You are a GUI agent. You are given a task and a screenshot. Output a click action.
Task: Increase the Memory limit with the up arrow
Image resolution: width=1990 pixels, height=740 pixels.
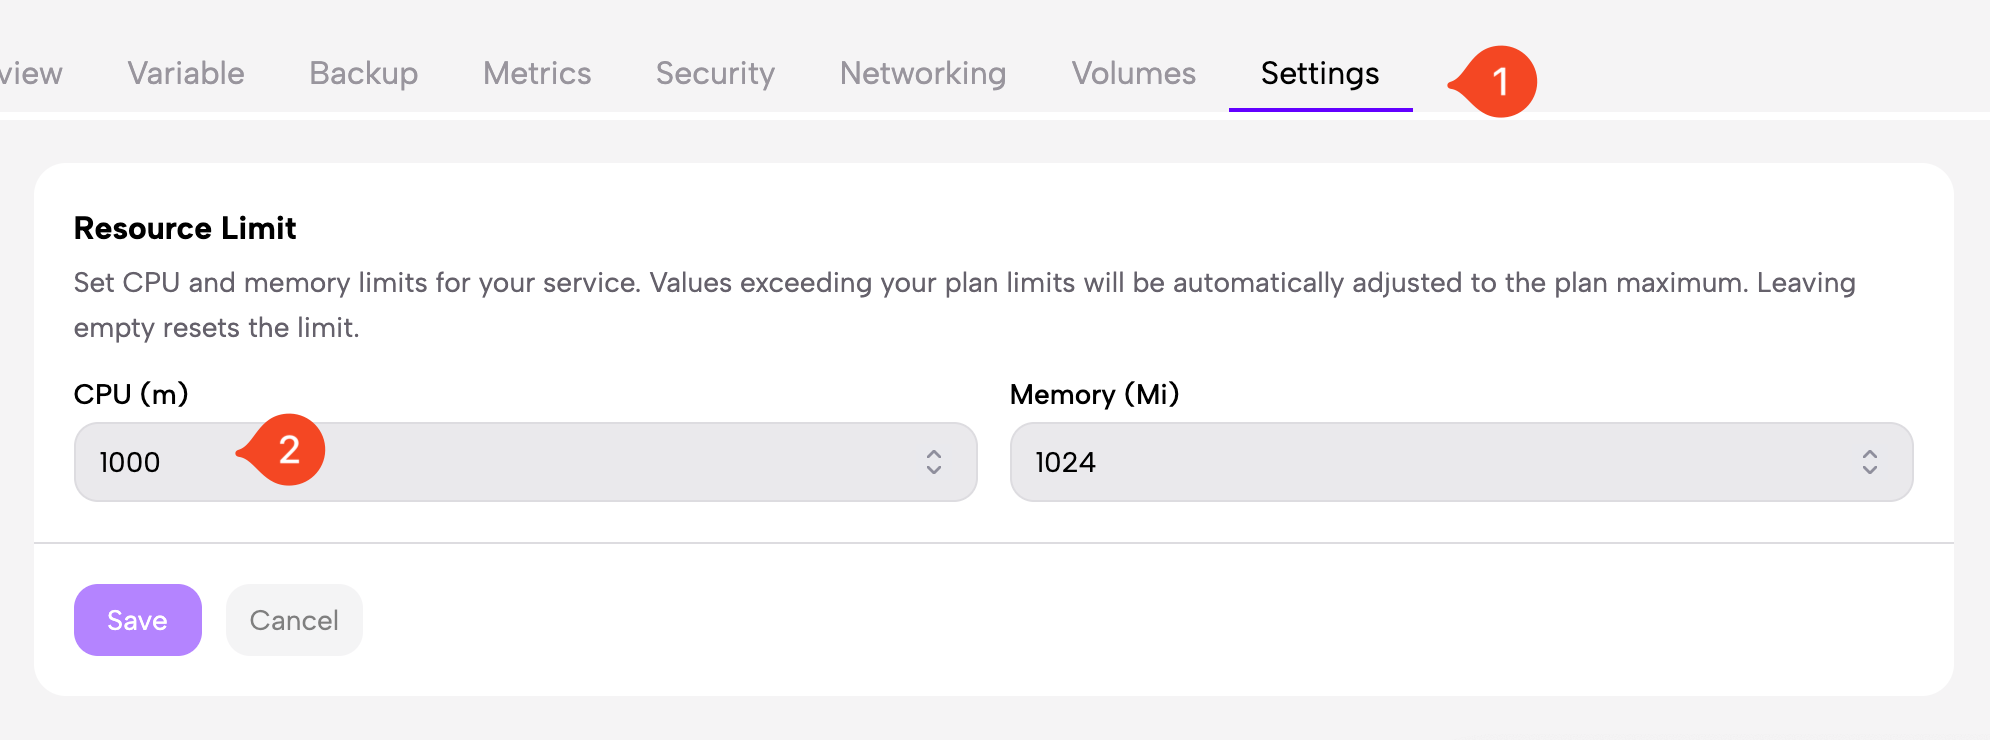(x=1870, y=454)
